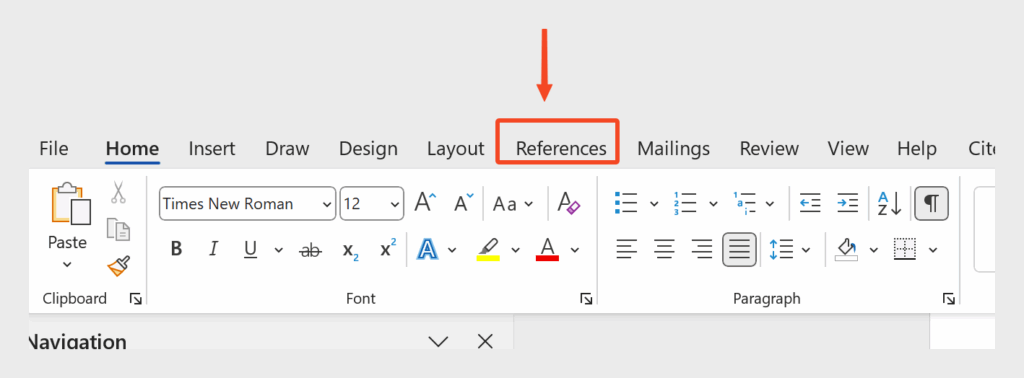
Task: Toggle superscript formatting
Action: (x=388, y=247)
